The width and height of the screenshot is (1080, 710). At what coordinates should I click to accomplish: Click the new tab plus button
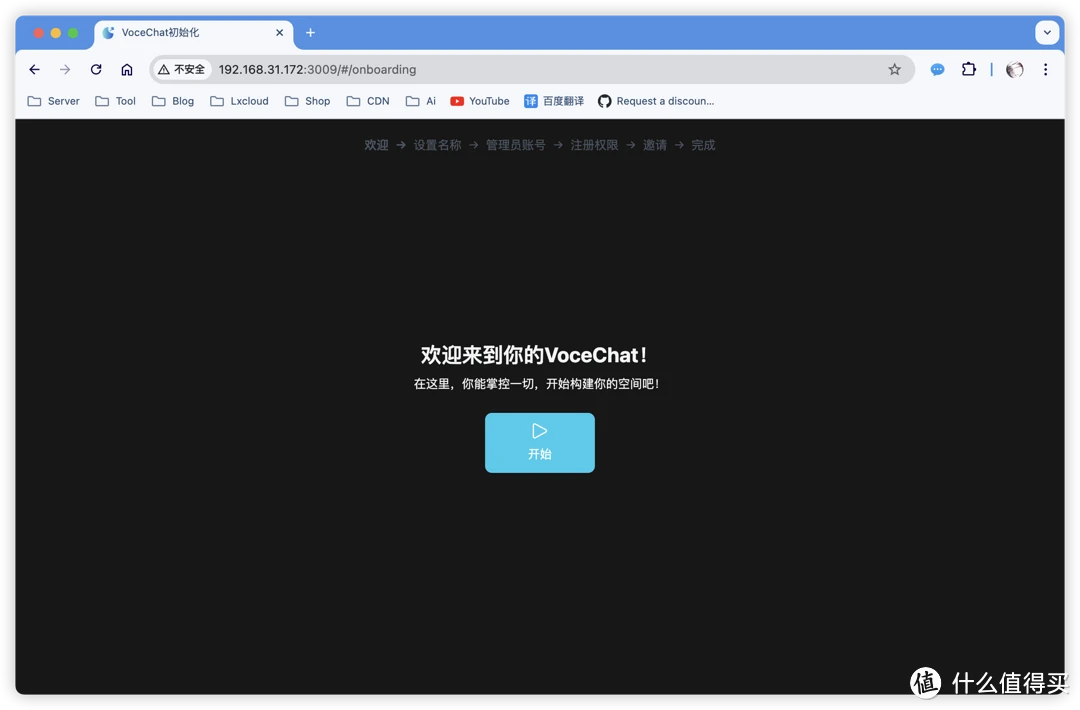[310, 33]
